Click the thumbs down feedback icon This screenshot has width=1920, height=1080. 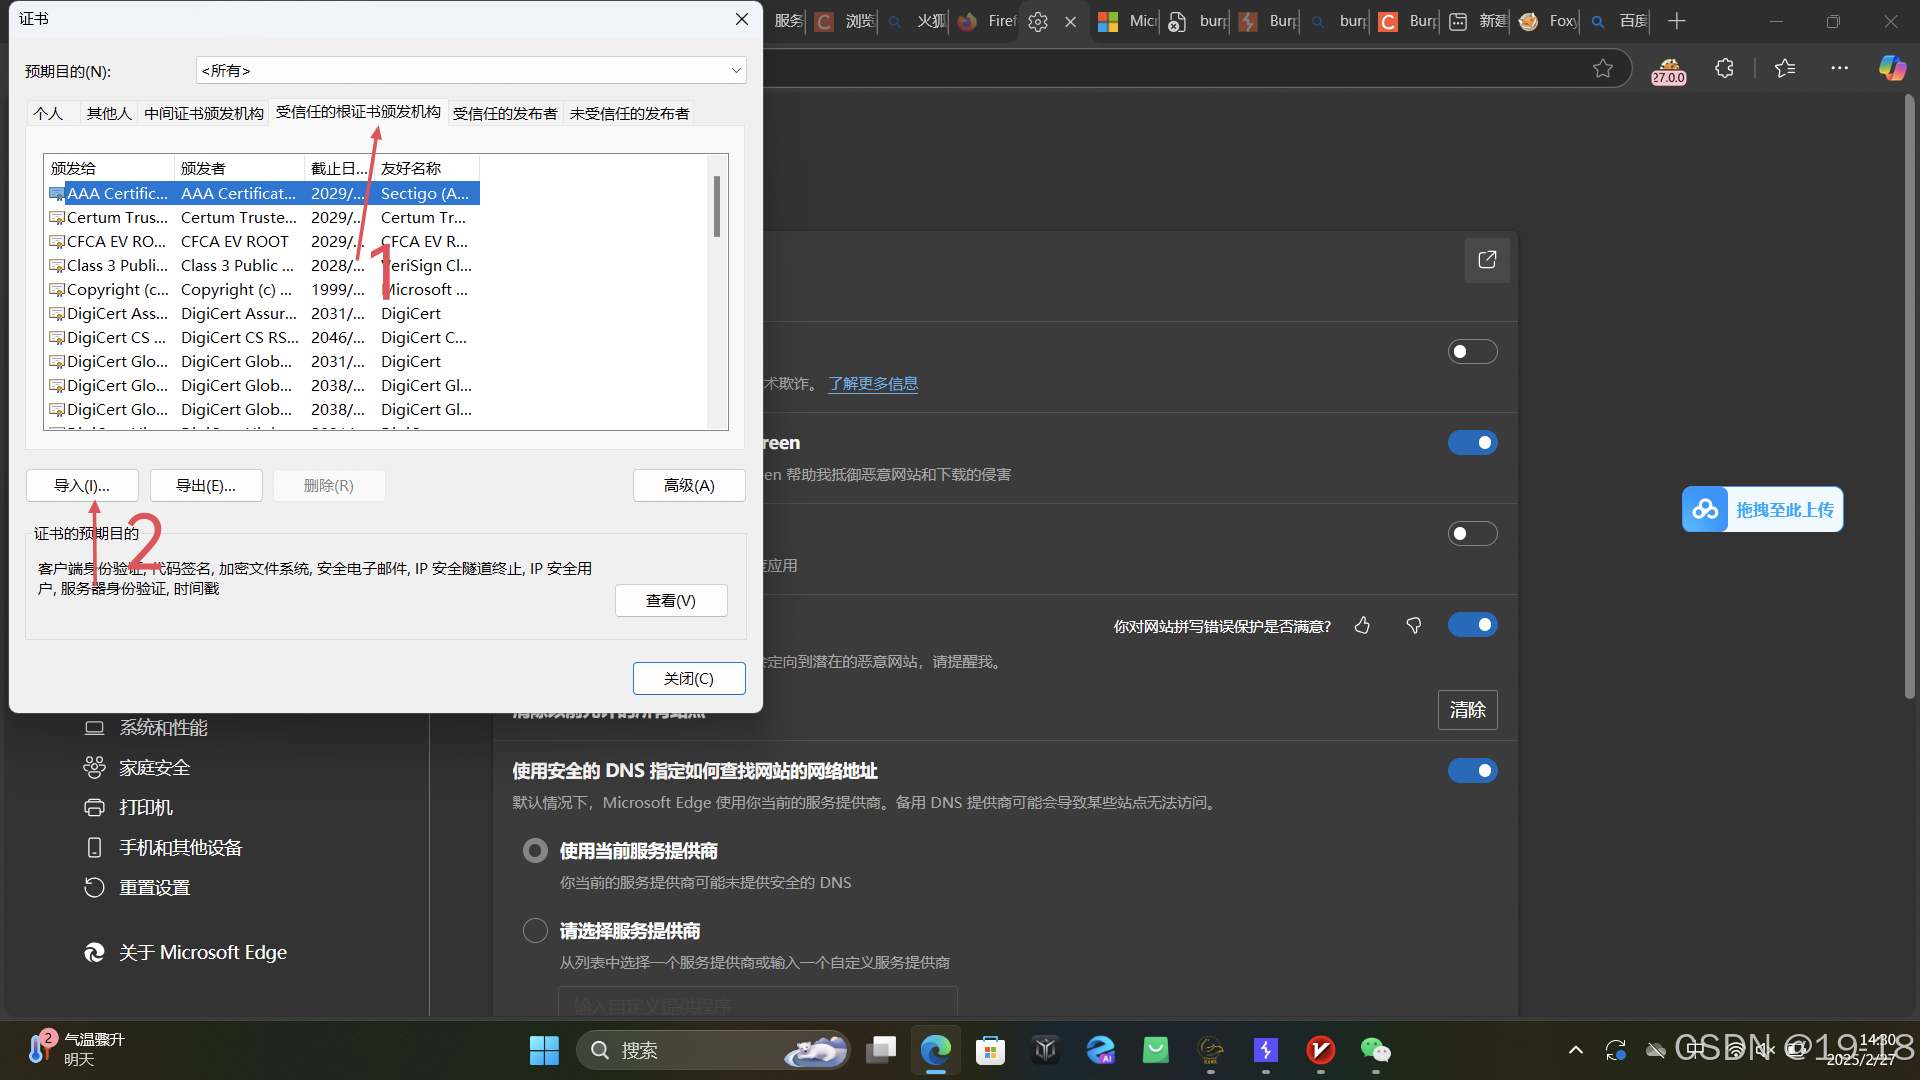1413,626
